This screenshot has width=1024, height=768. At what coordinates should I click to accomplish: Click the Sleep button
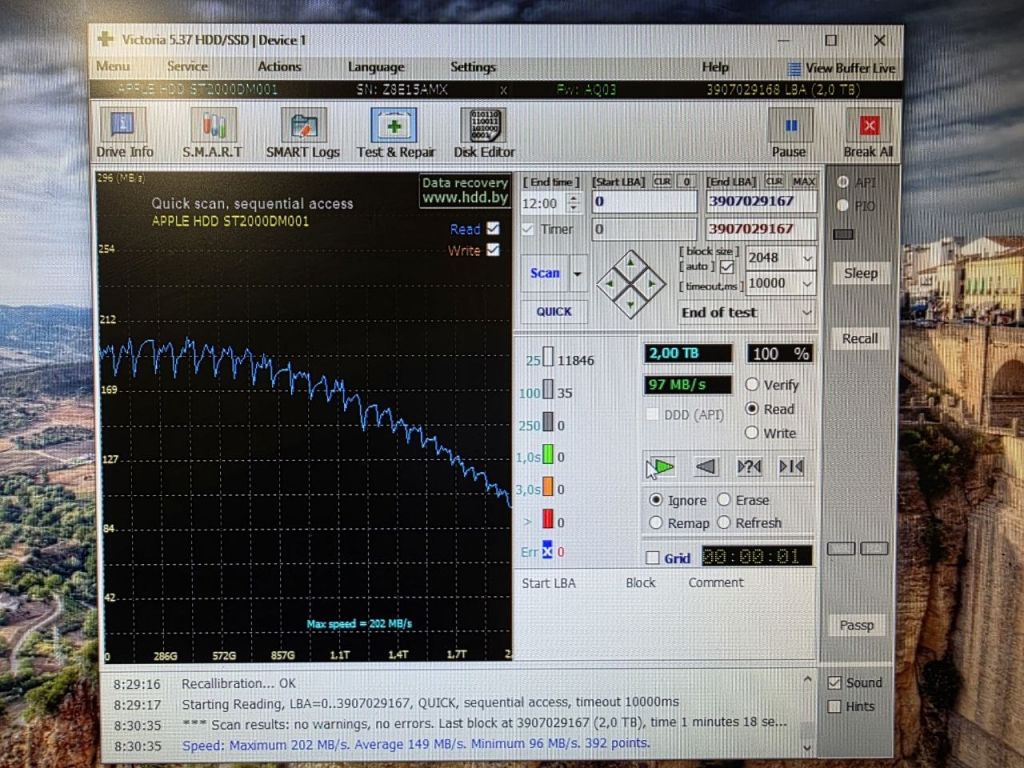pyautogui.click(x=861, y=273)
